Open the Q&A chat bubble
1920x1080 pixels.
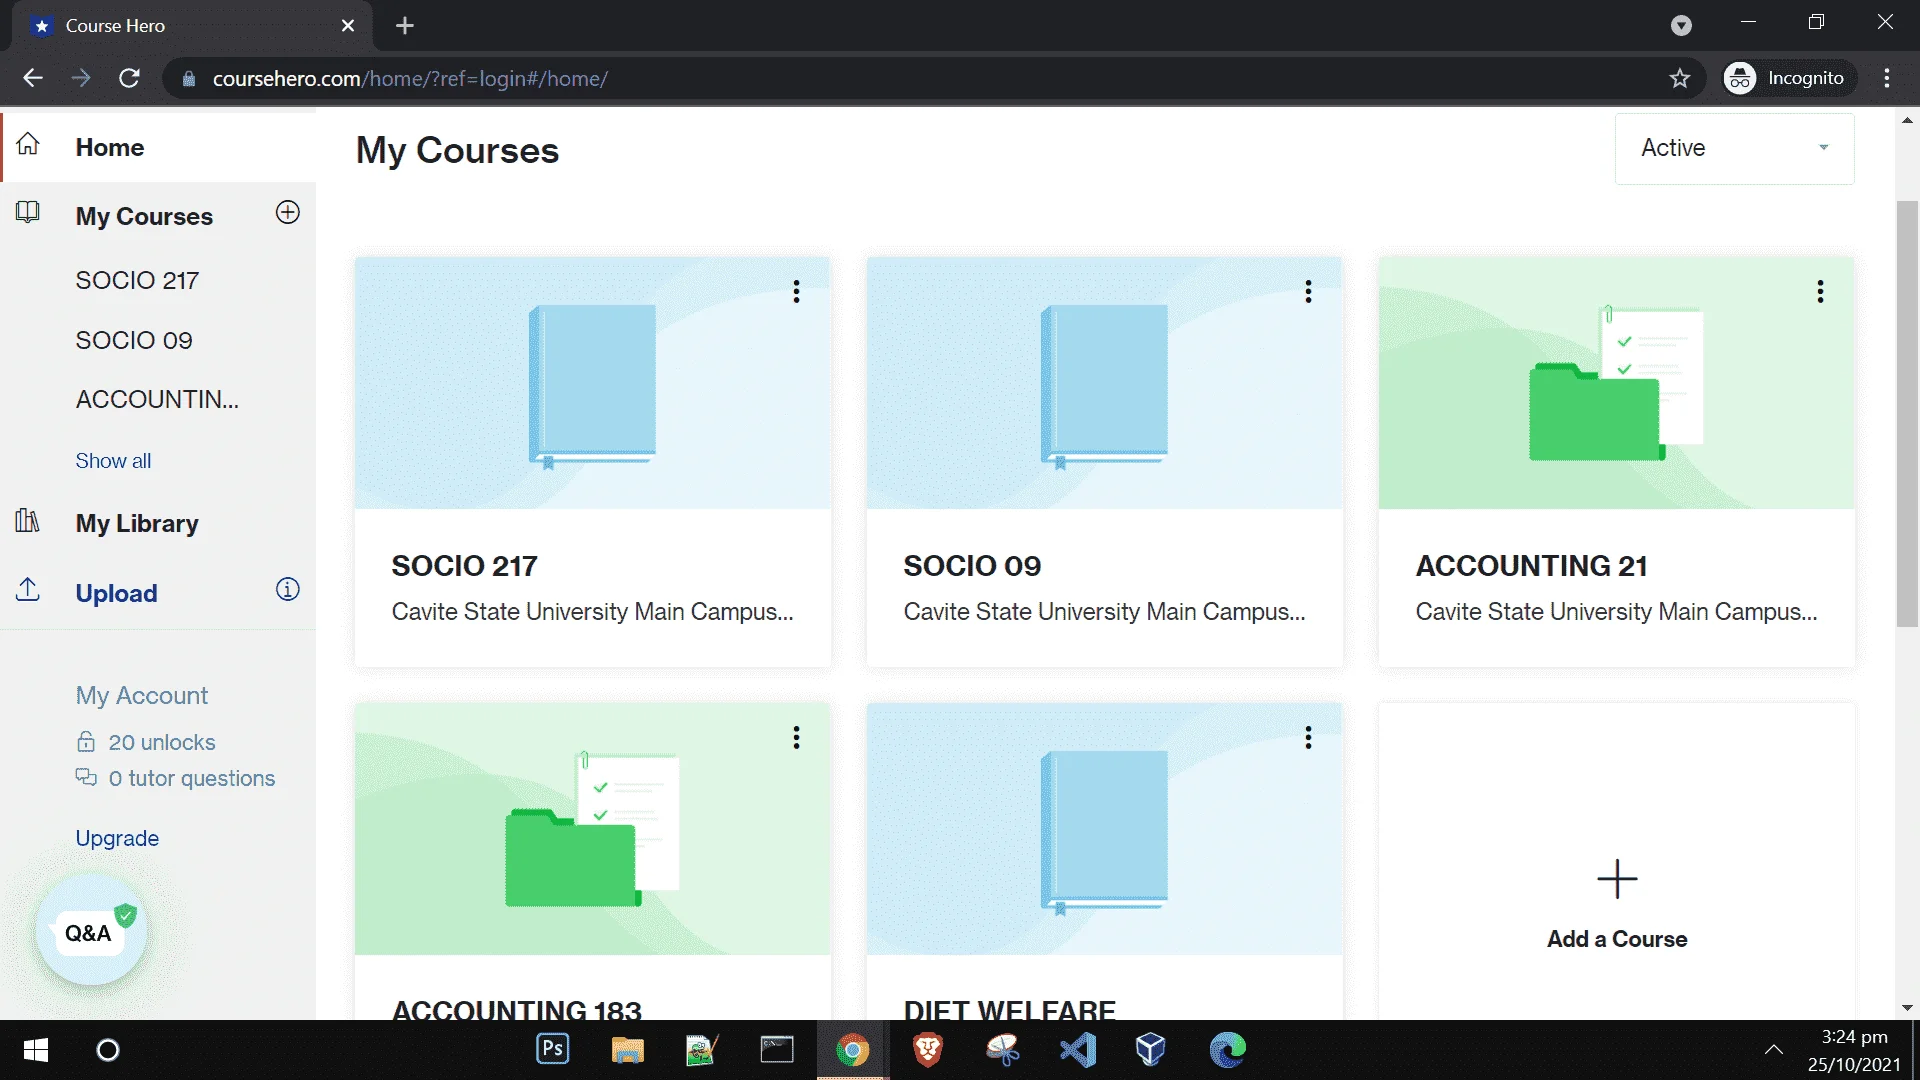pyautogui.click(x=91, y=932)
